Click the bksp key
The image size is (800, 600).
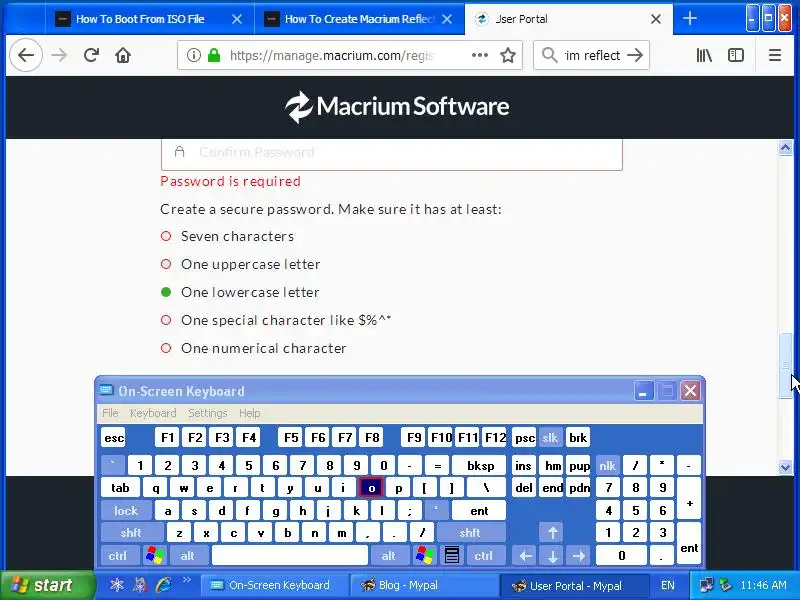click(x=480, y=465)
